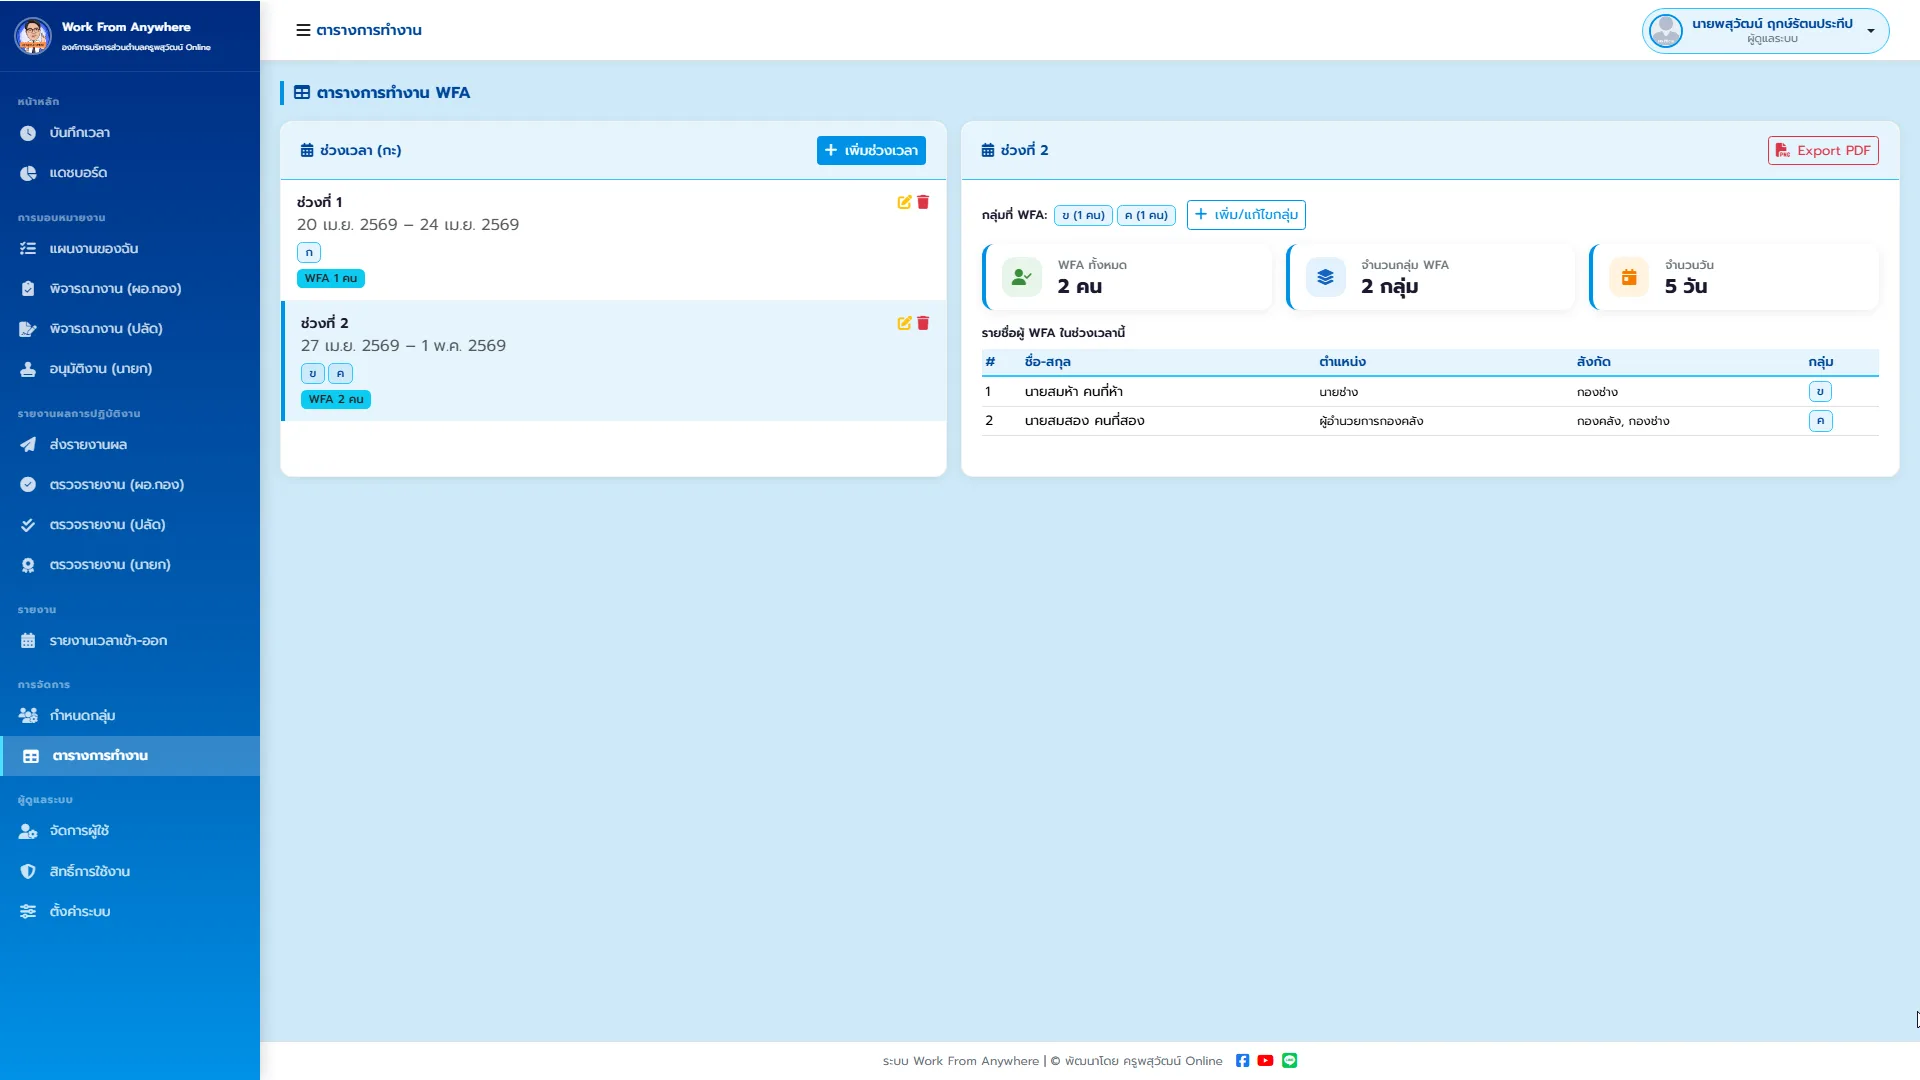Click the ชื่อ-สกุล column header
This screenshot has height=1080, width=1920.
click(x=1047, y=362)
